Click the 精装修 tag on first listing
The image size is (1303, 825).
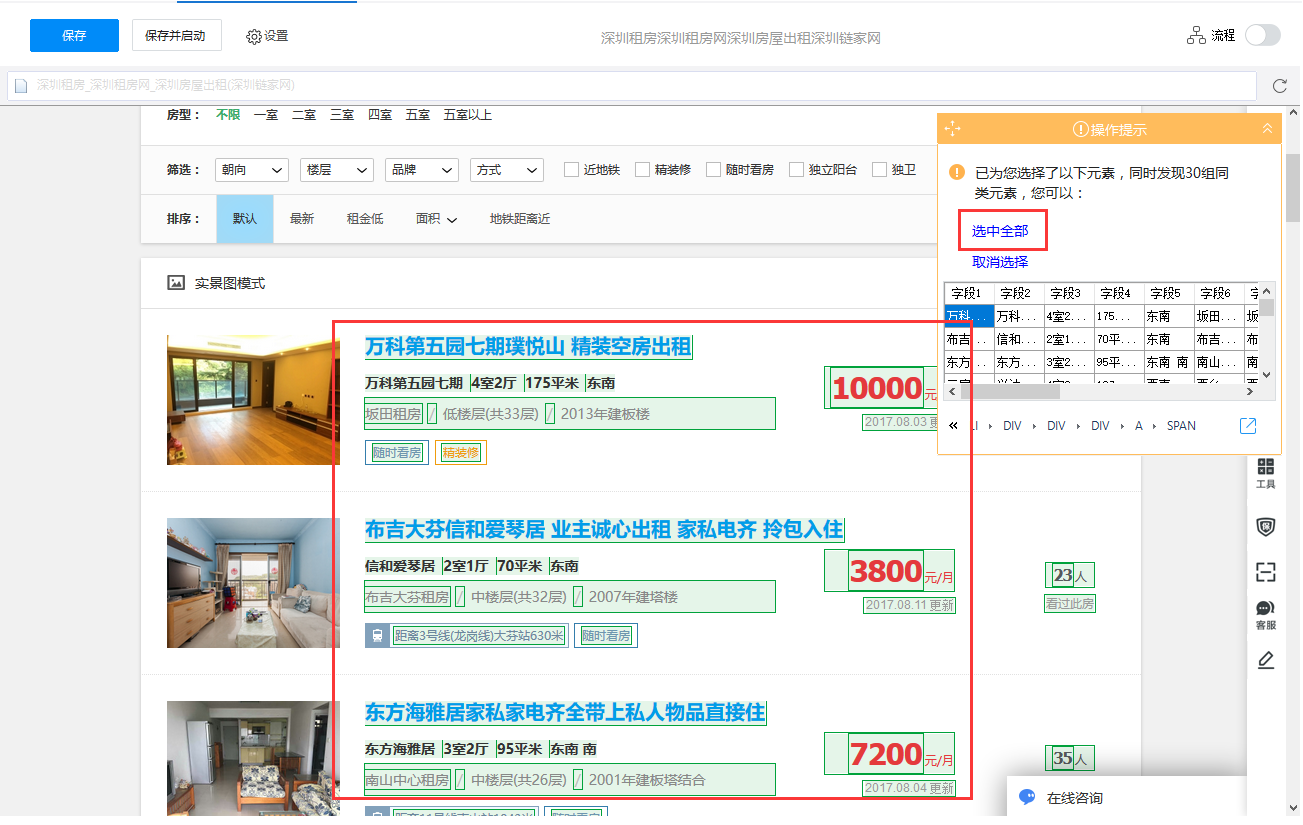pos(461,453)
